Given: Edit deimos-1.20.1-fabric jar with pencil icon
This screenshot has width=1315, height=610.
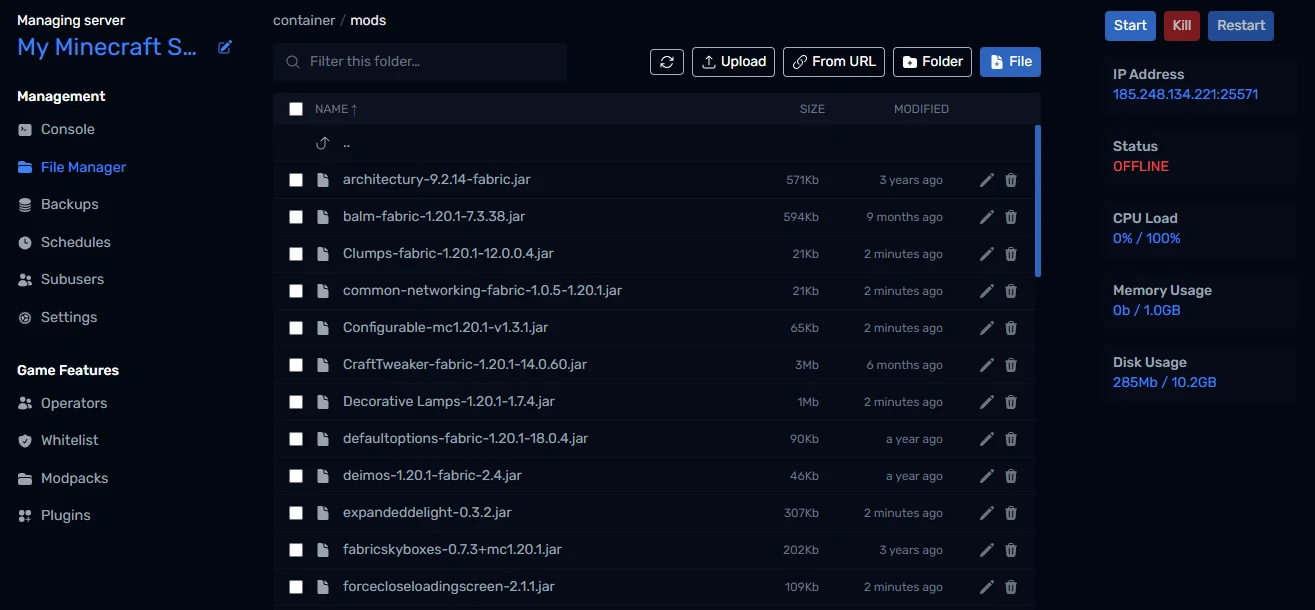Looking at the screenshot, I should coord(987,476).
